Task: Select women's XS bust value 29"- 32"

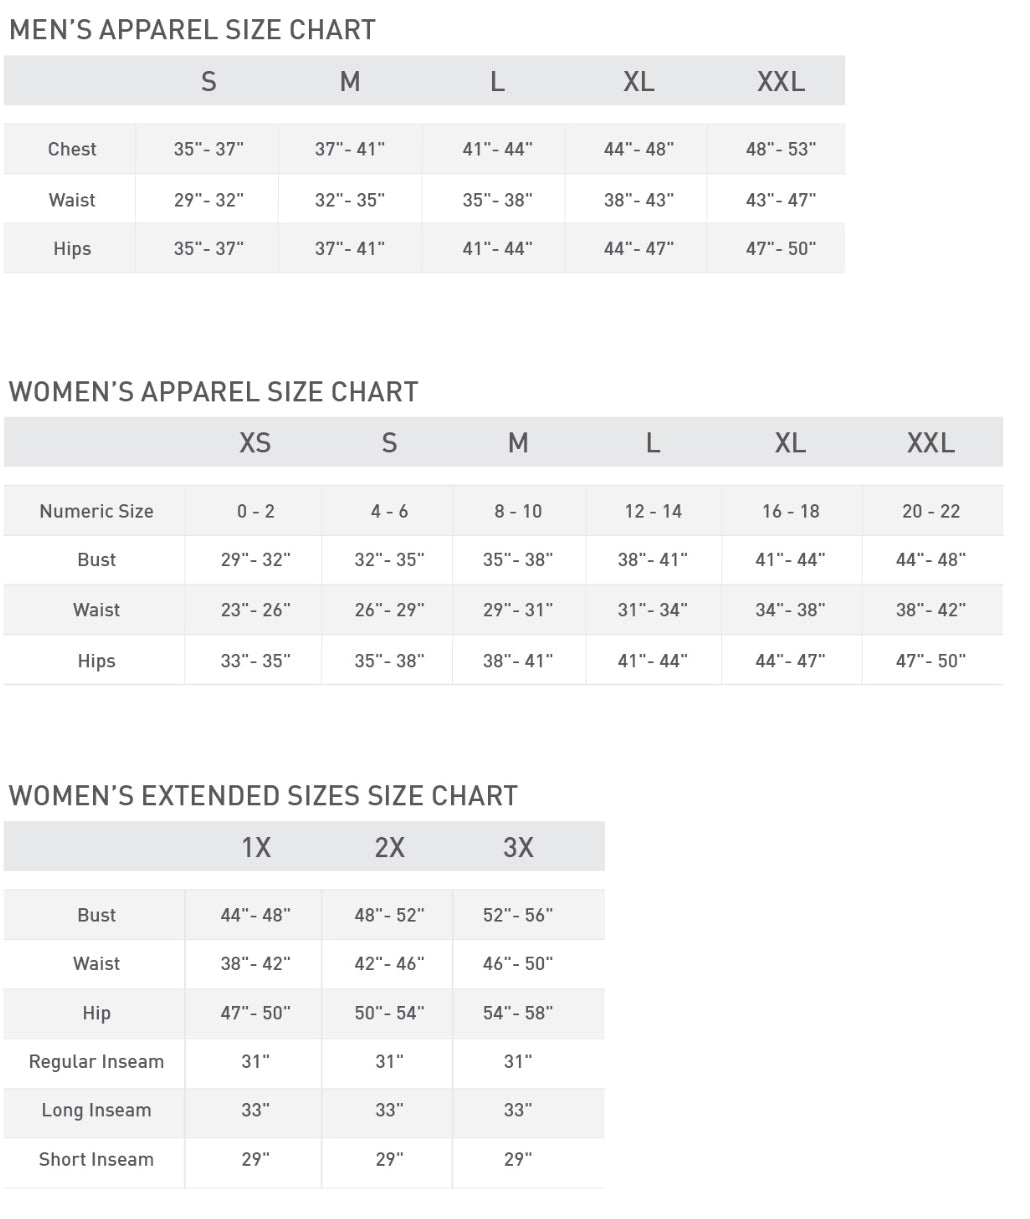Action: click(x=255, y=560)
